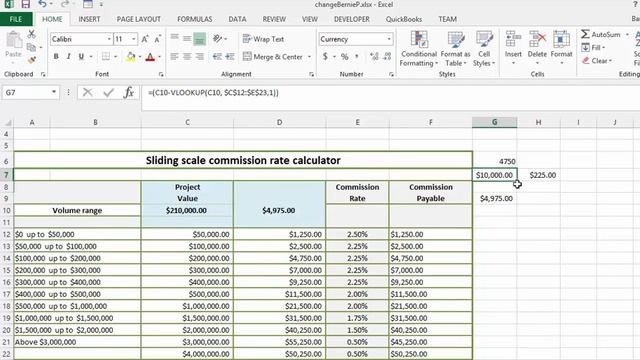Click the Enter checkmark in formula bar
The image size is (640, 360).
tap(108, 93)
